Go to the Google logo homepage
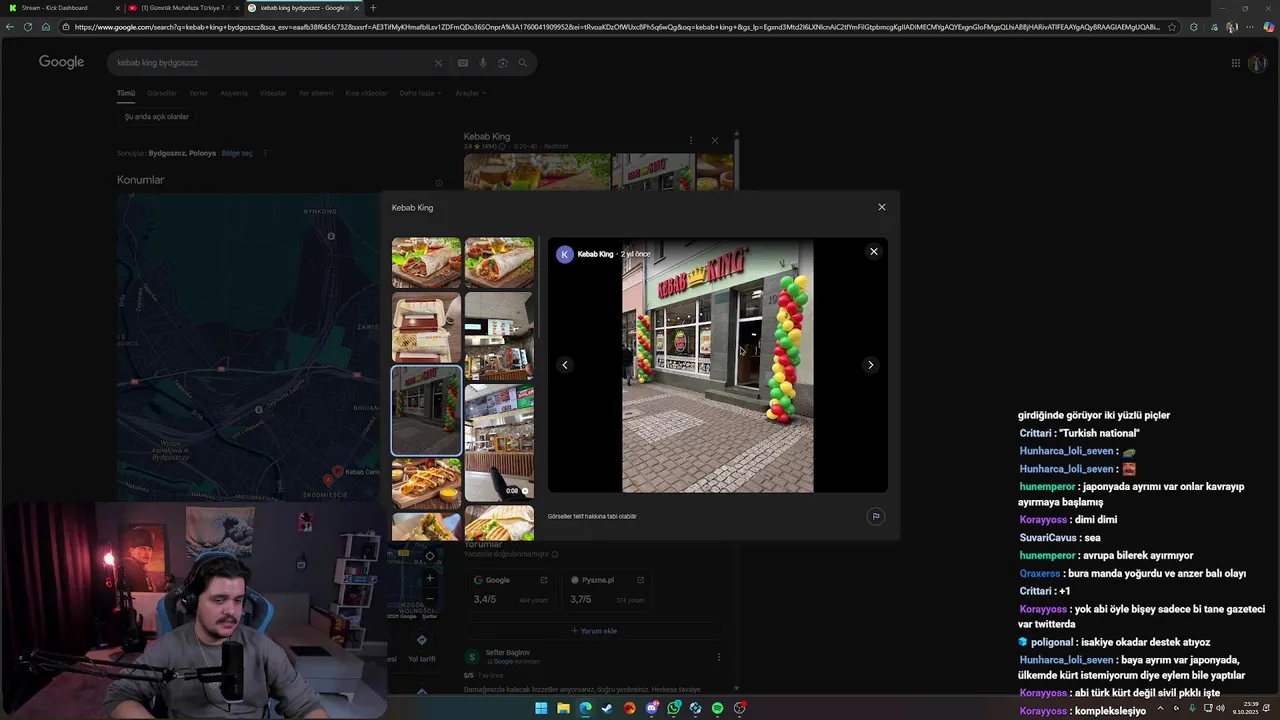The image size is (1280, 720). 61,62
